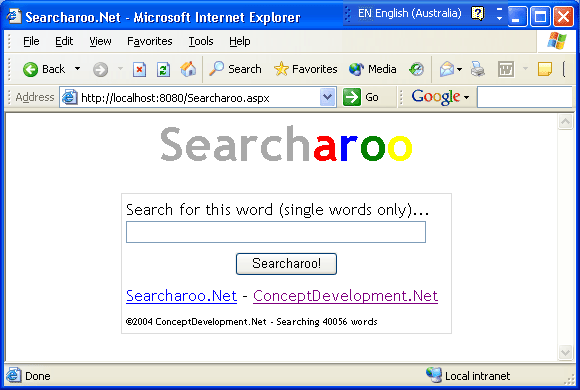Click the Refresh page icon
Screen dimensions: 580x390
point(163,69)
